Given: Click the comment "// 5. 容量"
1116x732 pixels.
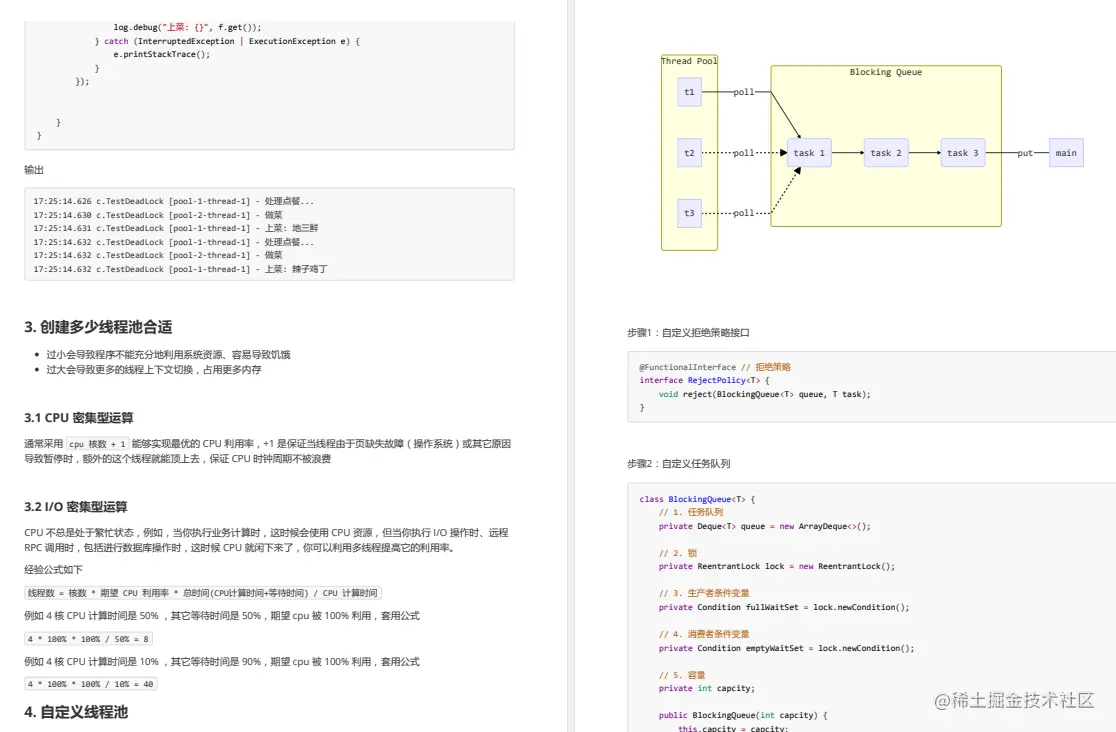Looking at the screenshot, I should pos(682,675).
